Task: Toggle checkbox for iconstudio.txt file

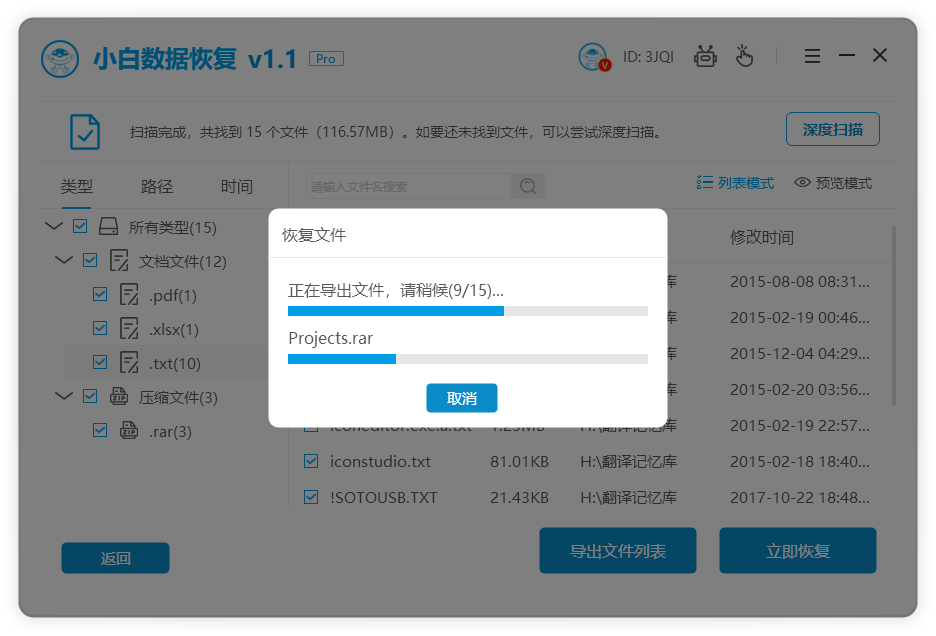Action: [x=311, y=461]
